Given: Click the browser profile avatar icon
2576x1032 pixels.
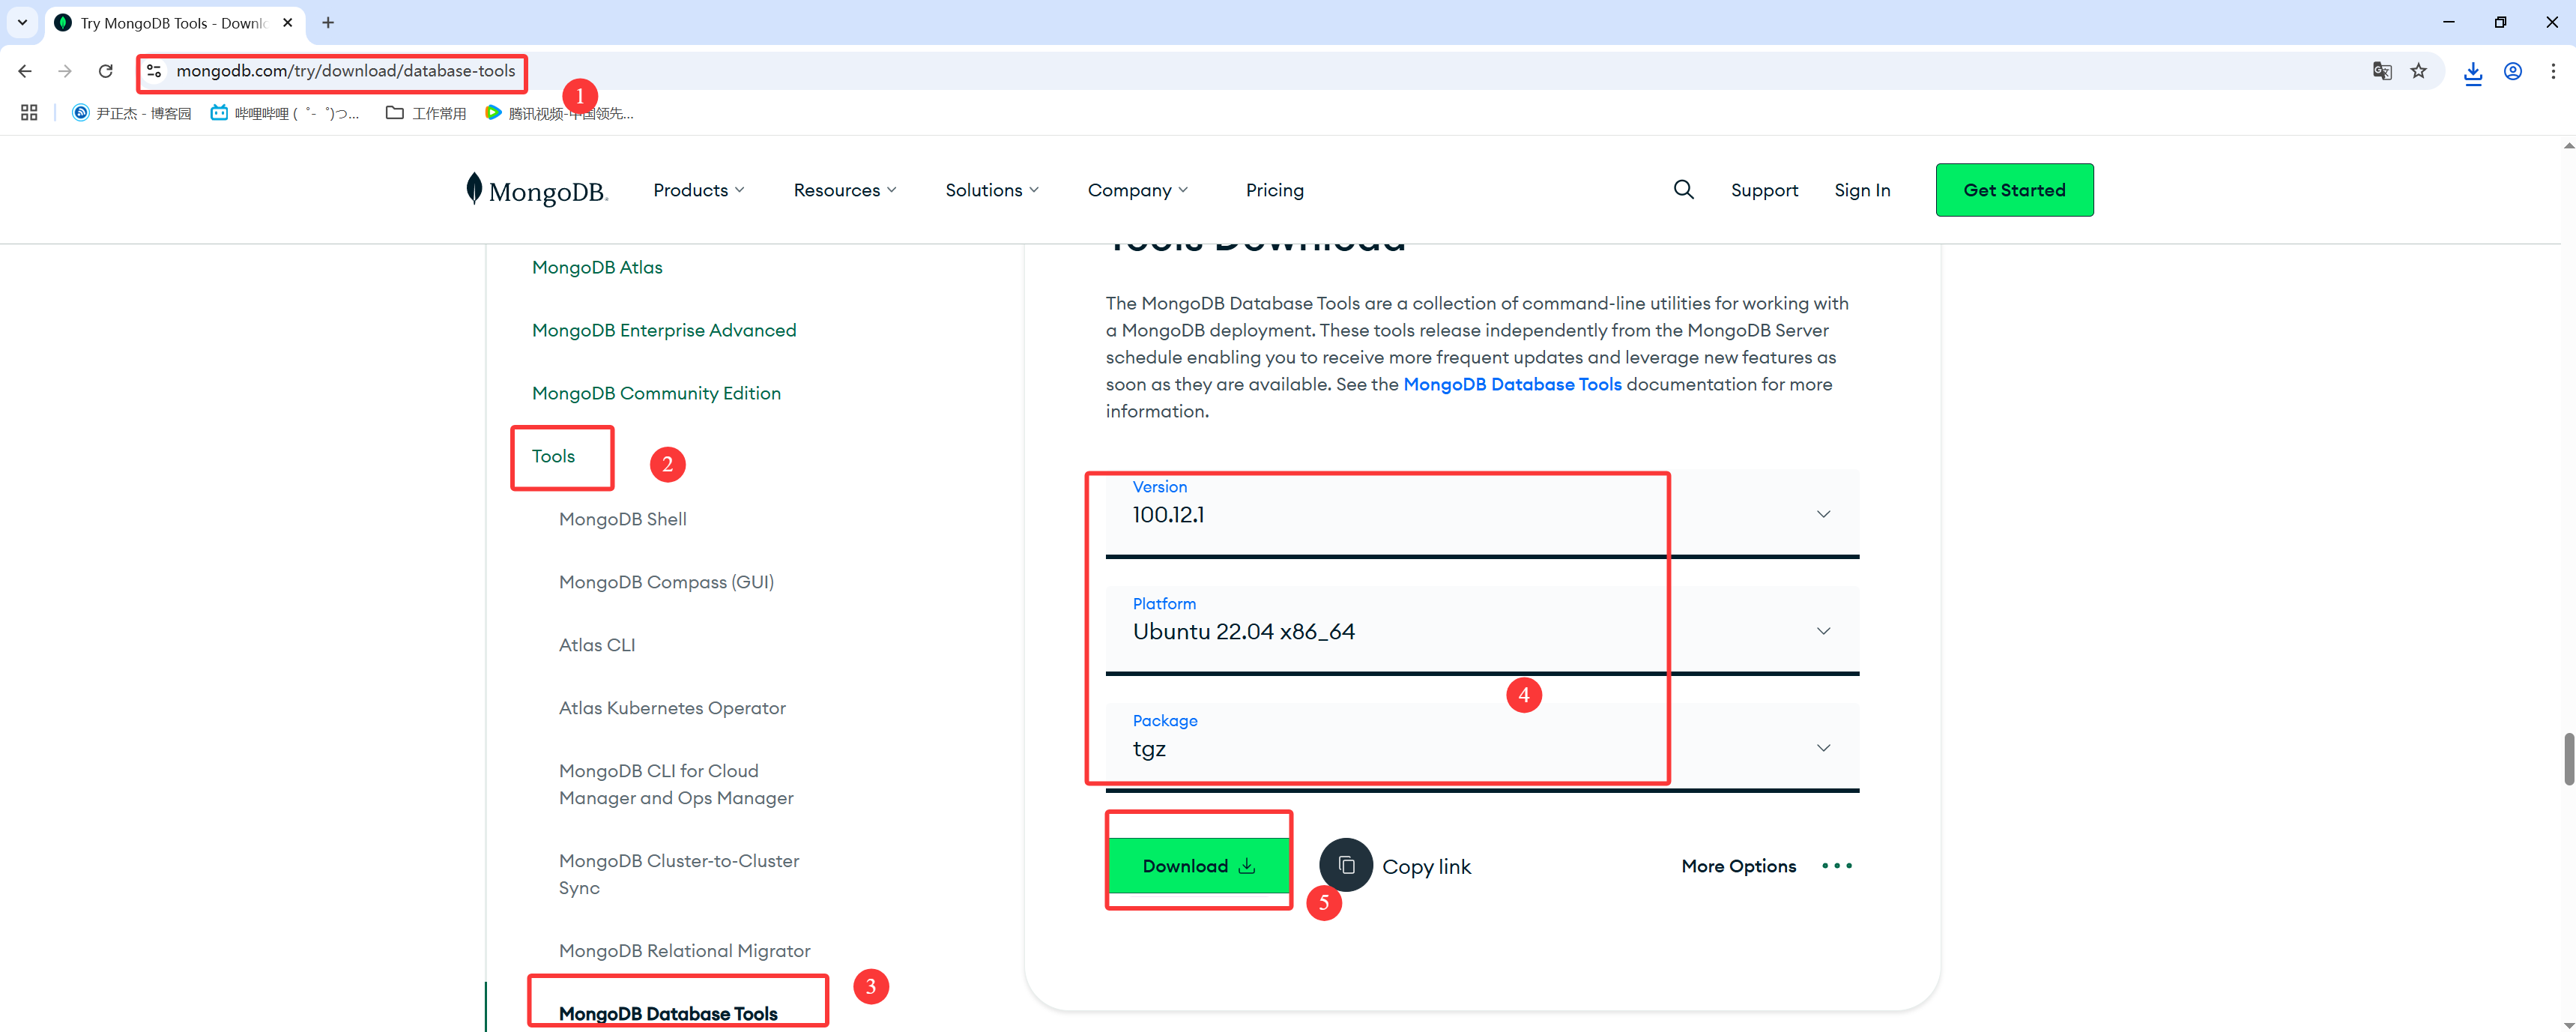Looking at the screenshot, I should point(2514,71).
